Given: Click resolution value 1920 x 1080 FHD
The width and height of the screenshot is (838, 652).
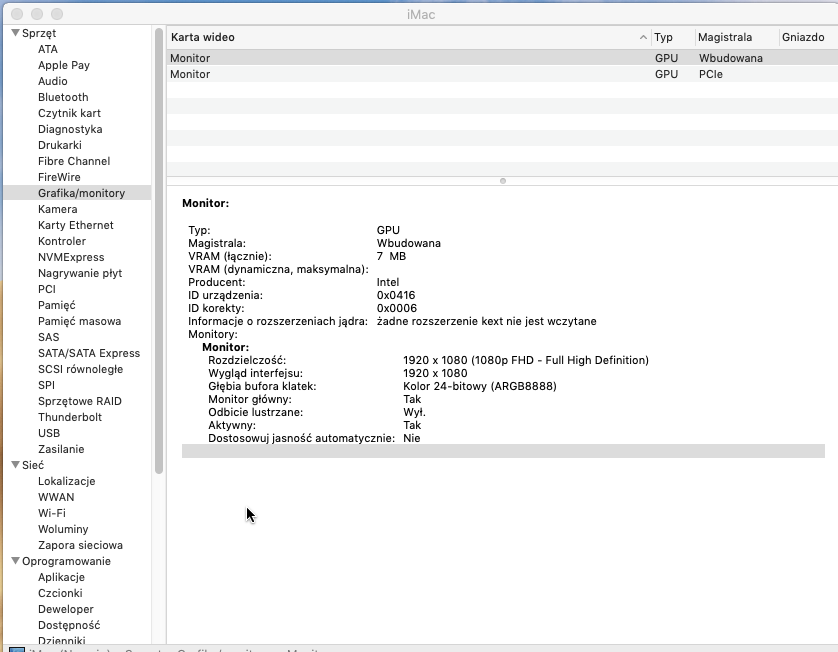Looking at the screenshot, I should pyautogui.click(x=526, y=361).
